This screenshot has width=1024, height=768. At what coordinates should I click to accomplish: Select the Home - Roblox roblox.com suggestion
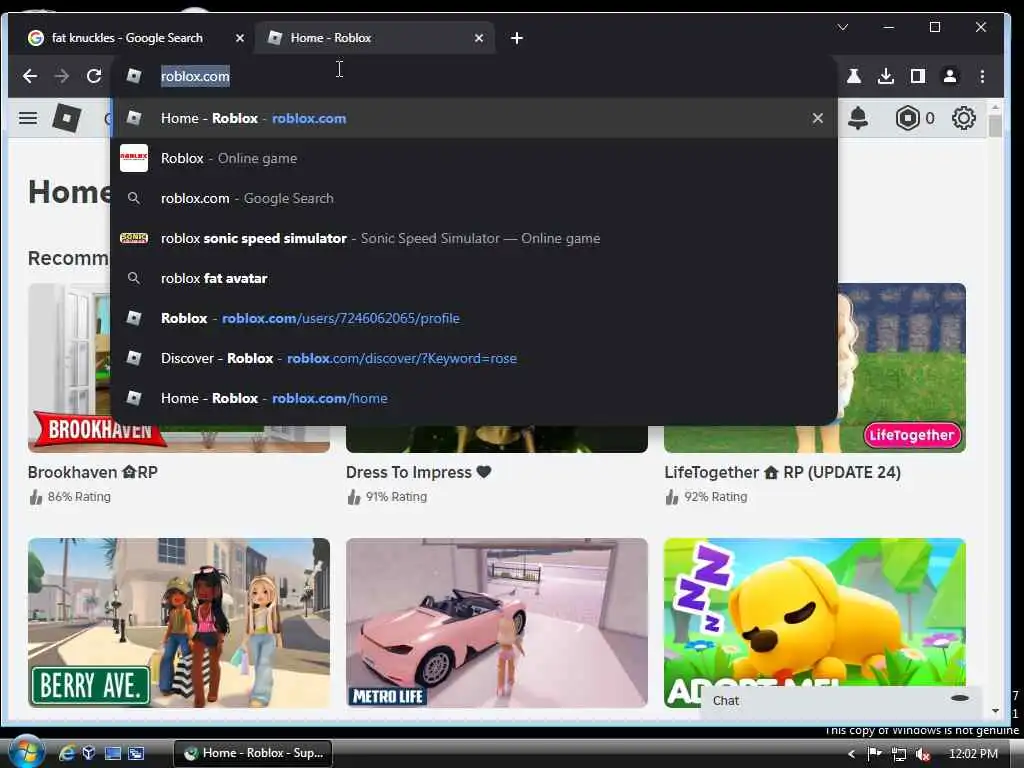[x=473, y=118]
